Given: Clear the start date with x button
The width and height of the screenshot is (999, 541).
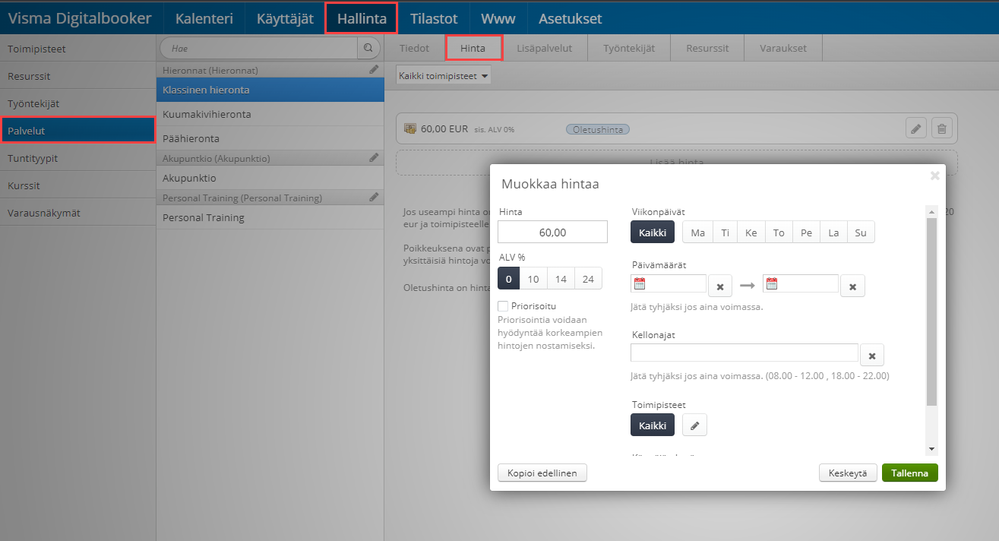Looking at the screenshot, I should pos(720,286).
